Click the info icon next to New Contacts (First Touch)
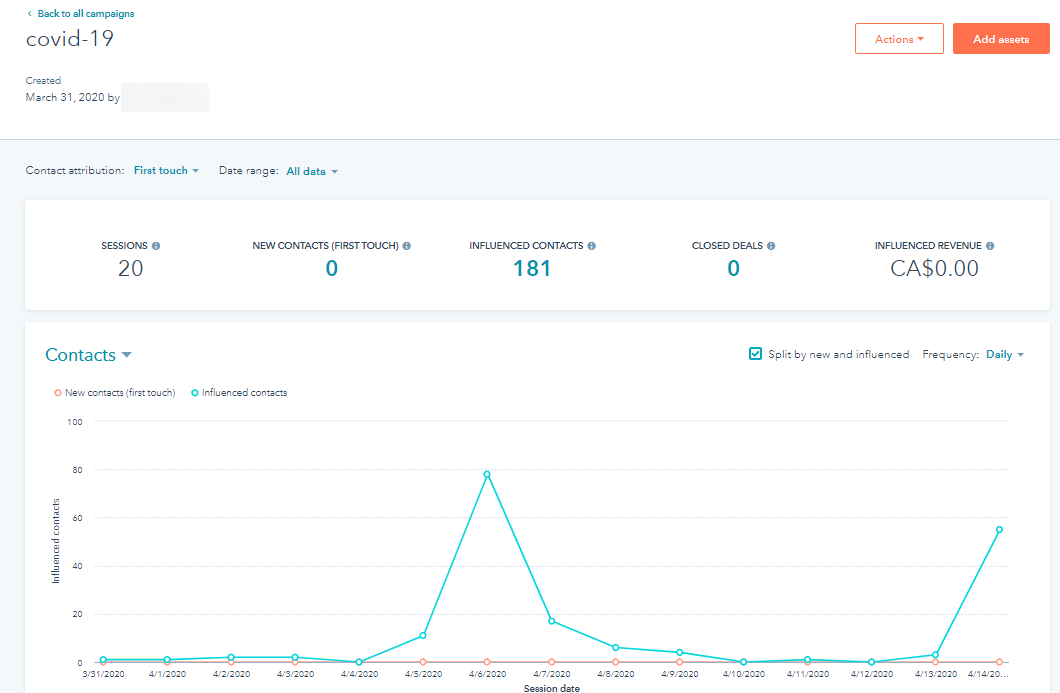Viewport: 1060px width, 693px height. (407, 246)
